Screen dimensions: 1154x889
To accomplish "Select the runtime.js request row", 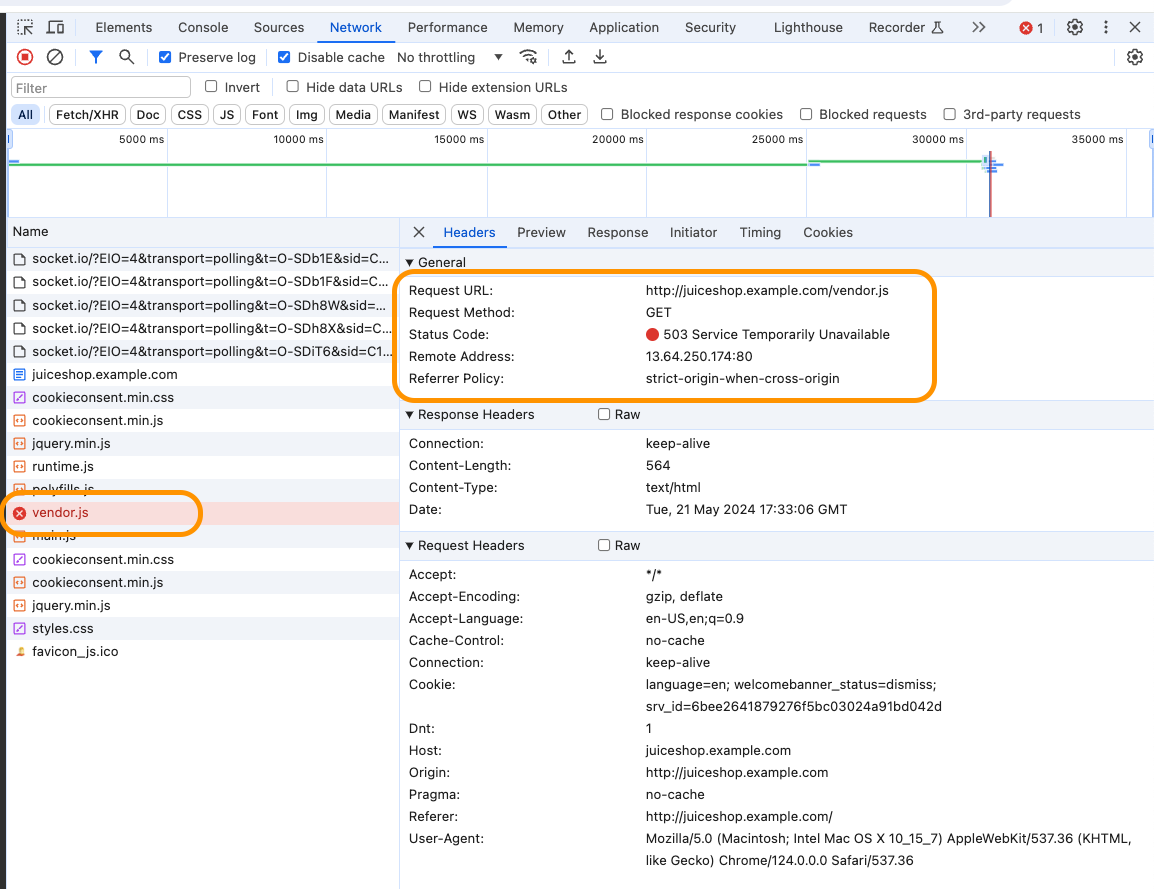I will [x=203, y=467].
